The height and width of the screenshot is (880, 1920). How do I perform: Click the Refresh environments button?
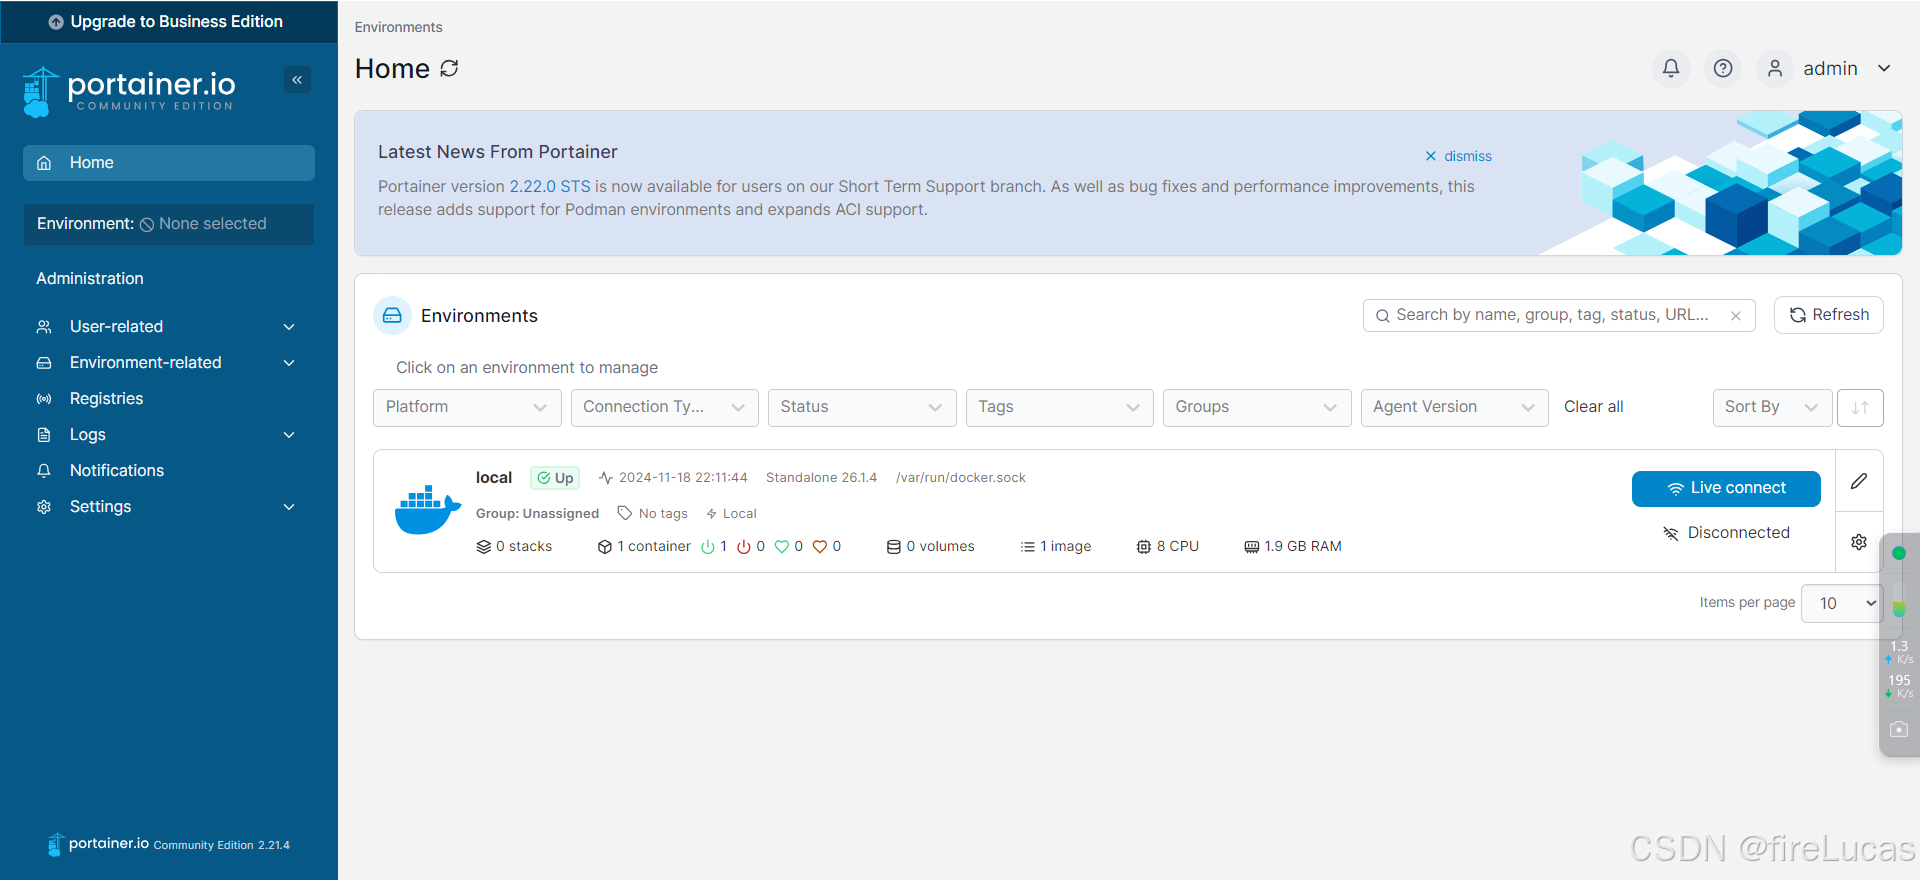coord(1828,315)
